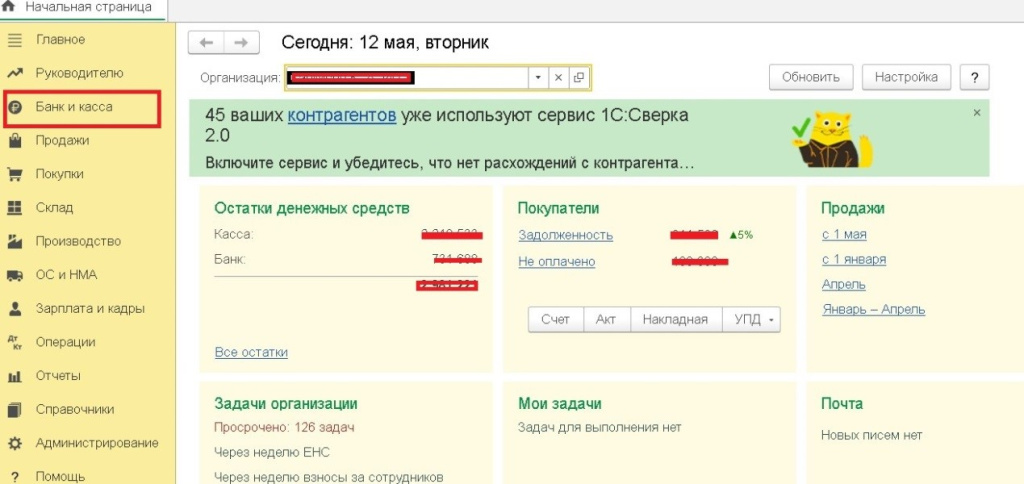Open the Администрирование section
1024x484 pixels.
97,443
